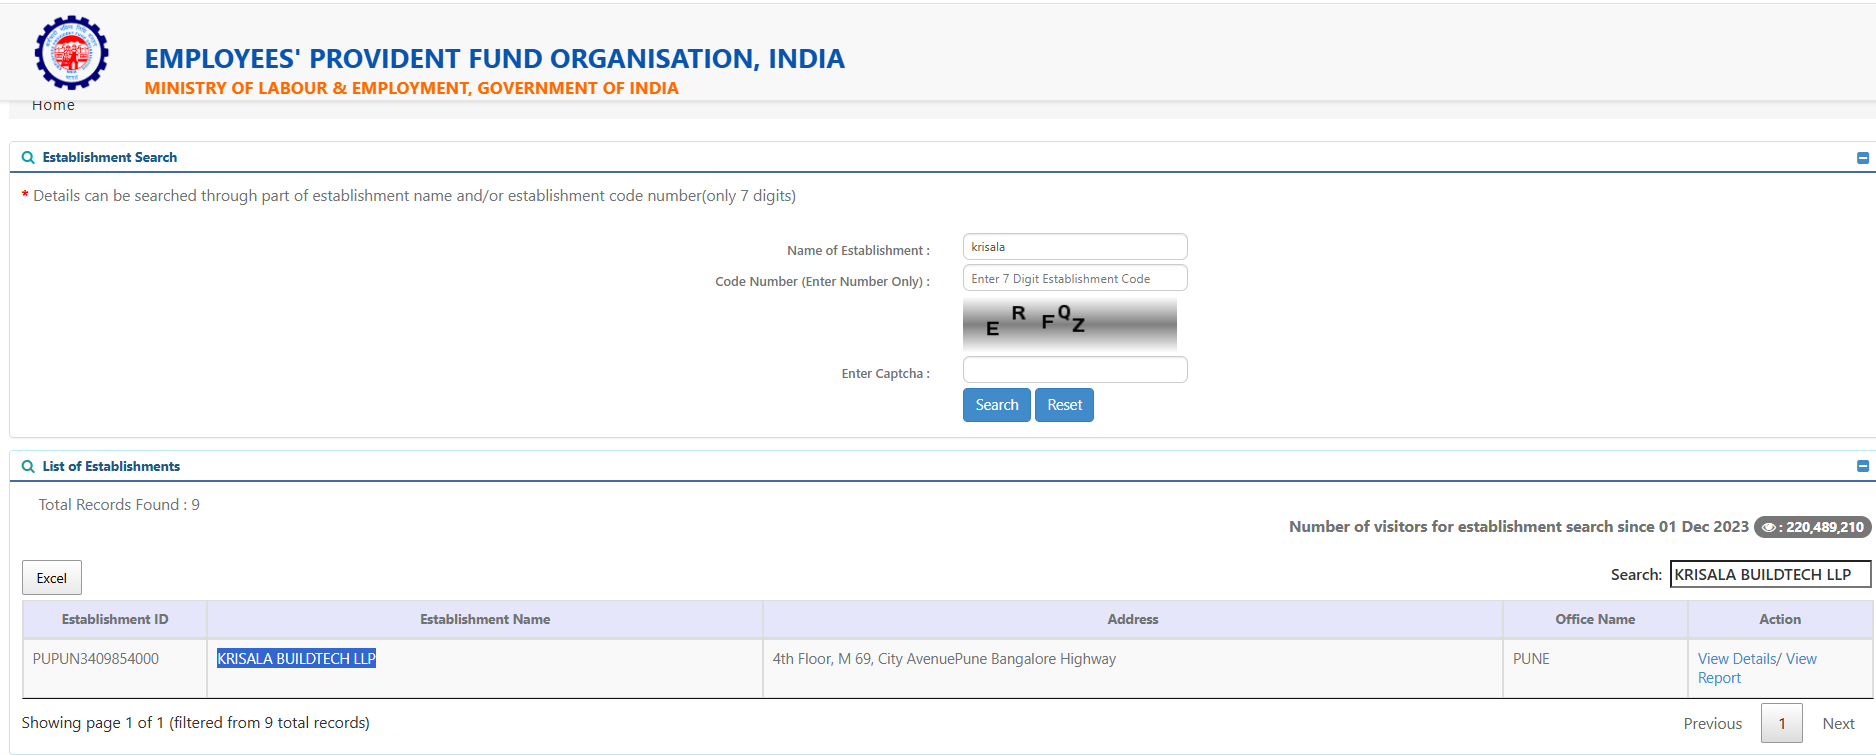Open View Details/ View Report link
This screenshot has width=1876, height=755.
click(1756, 668)
